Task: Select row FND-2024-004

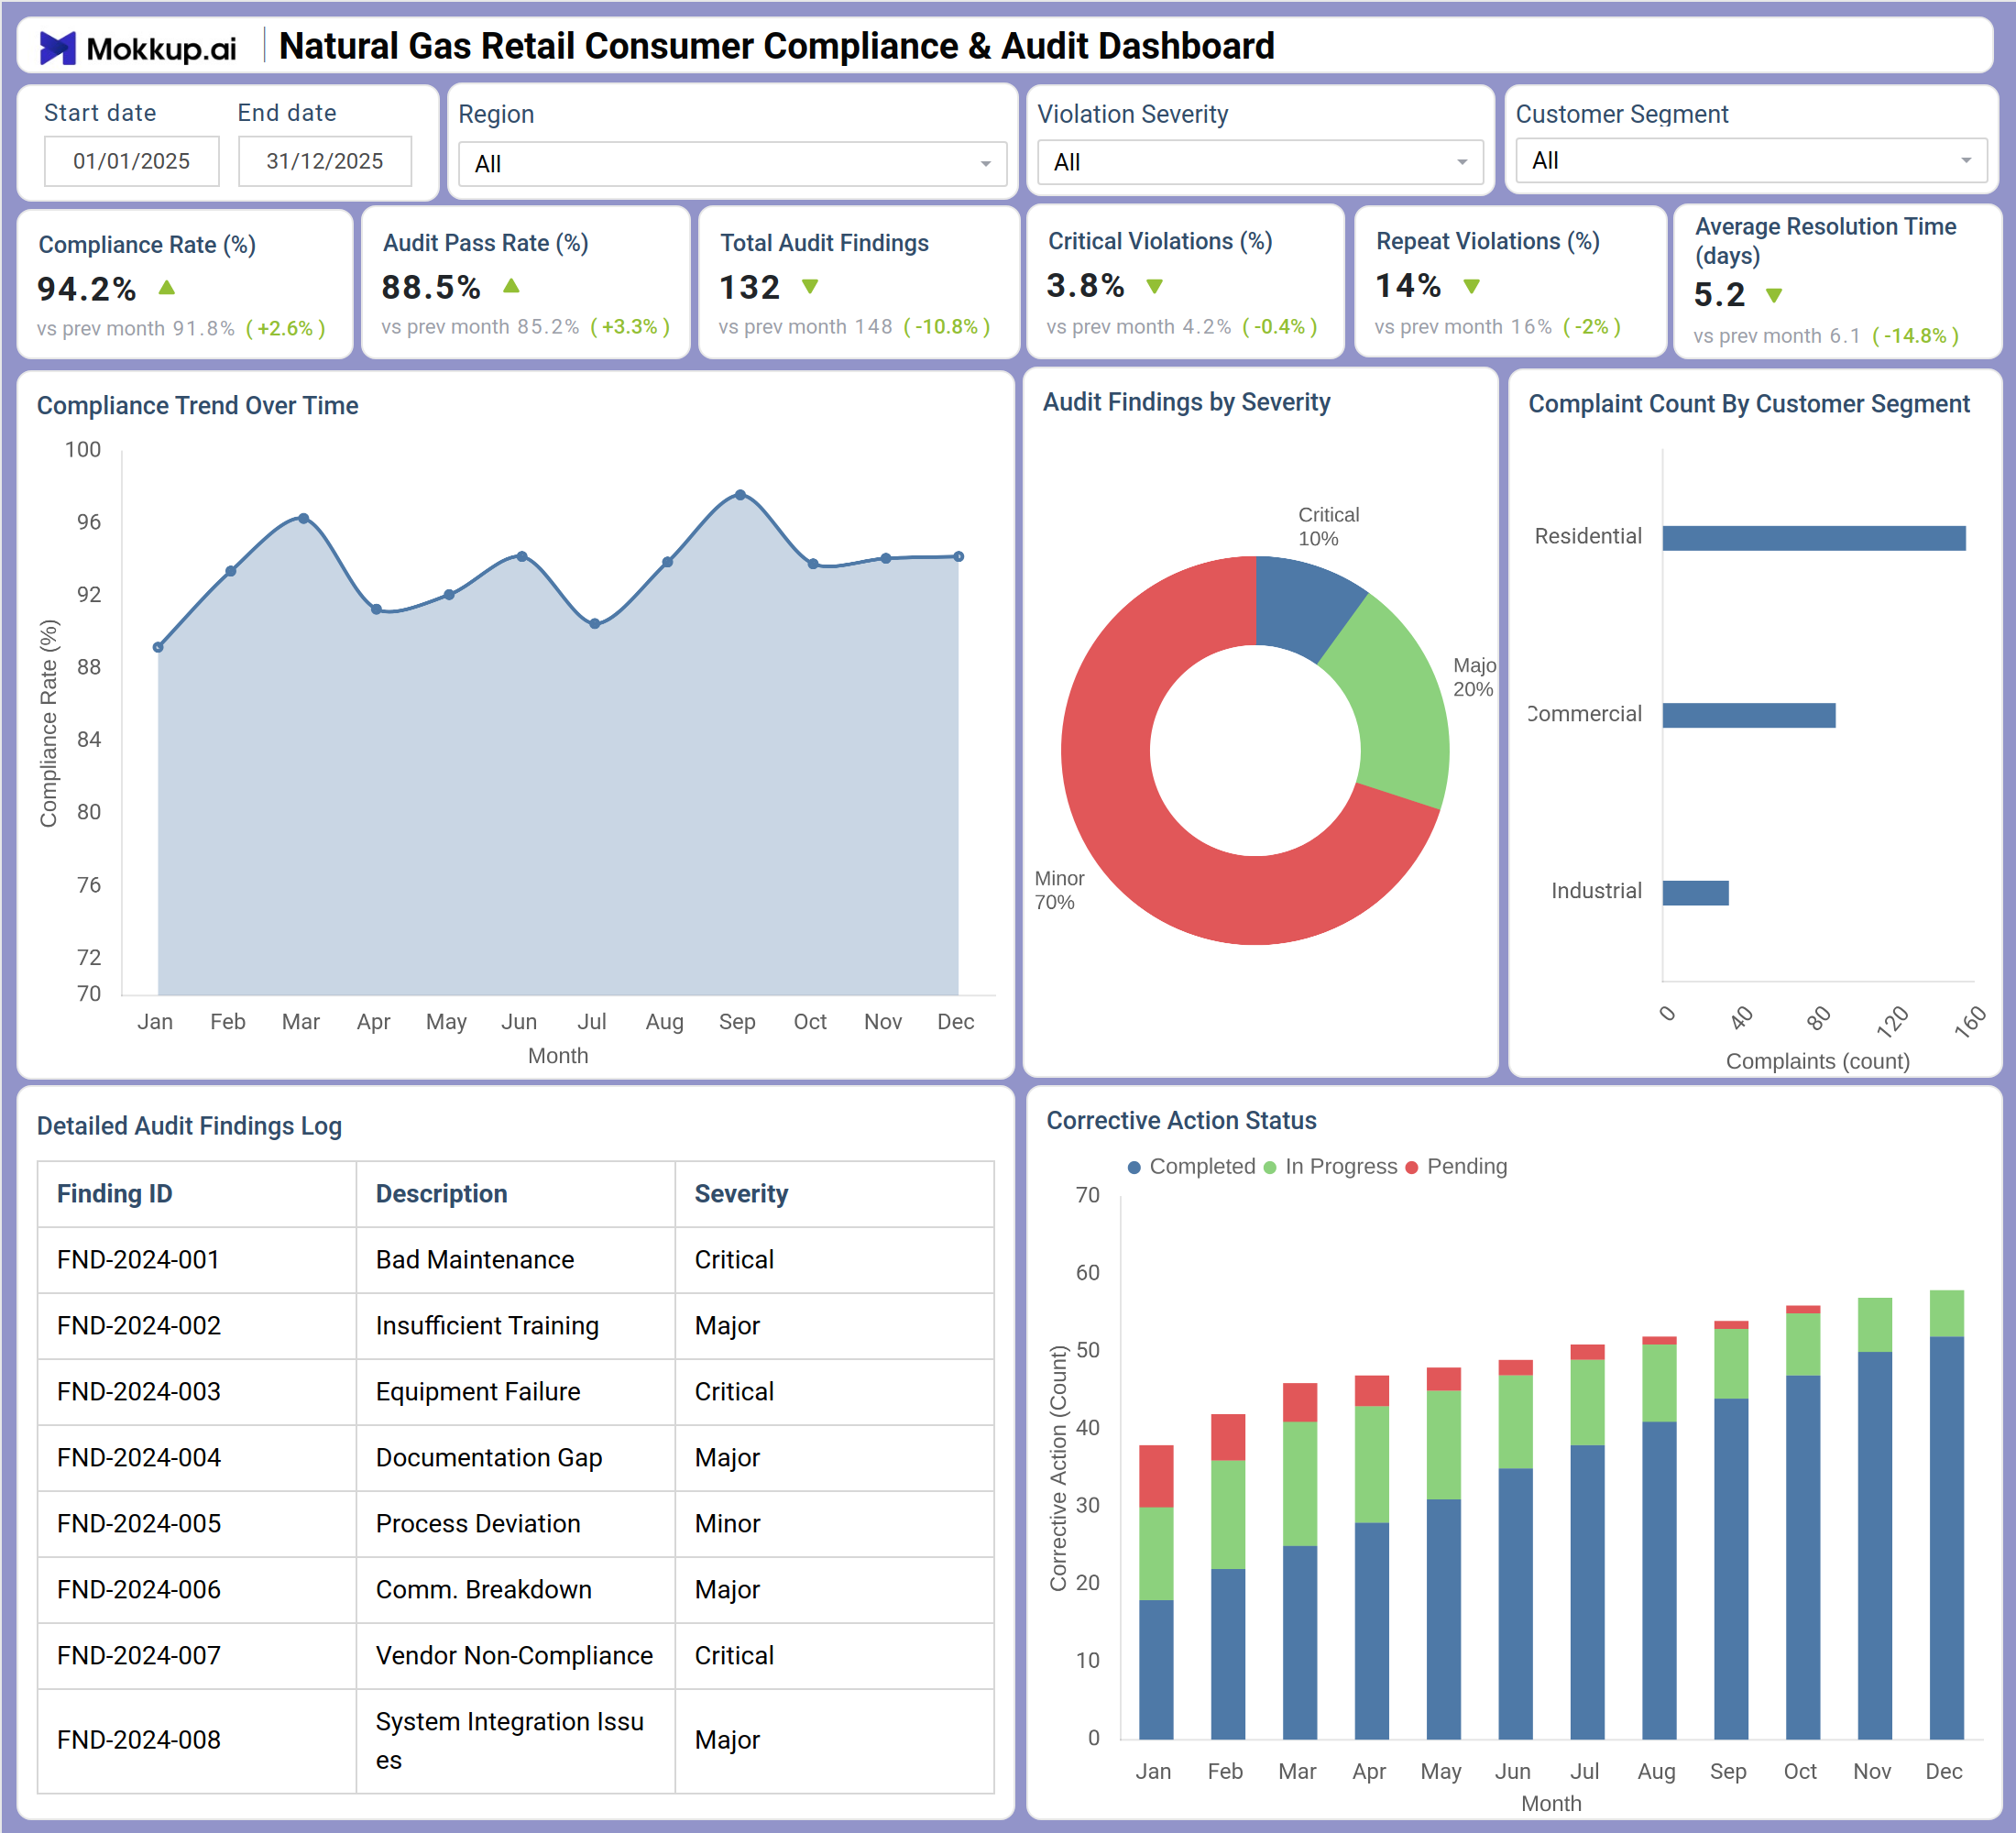Action: tap(516, 1458)
